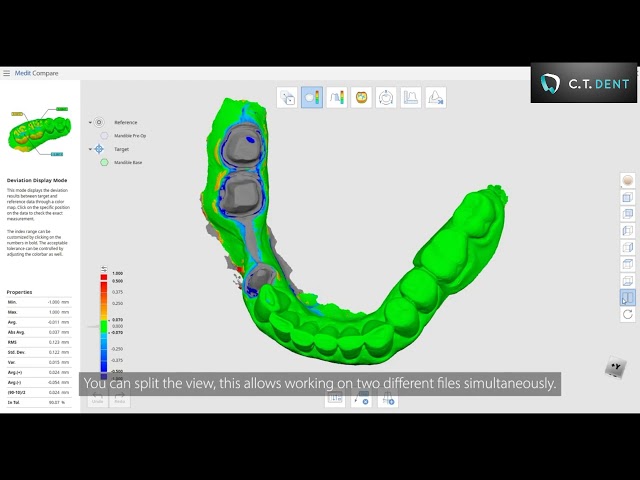The width and height of the screenshot is (640, 480).
Task: Select the Target crosshair icon
Action: click(x=99, y=149)
